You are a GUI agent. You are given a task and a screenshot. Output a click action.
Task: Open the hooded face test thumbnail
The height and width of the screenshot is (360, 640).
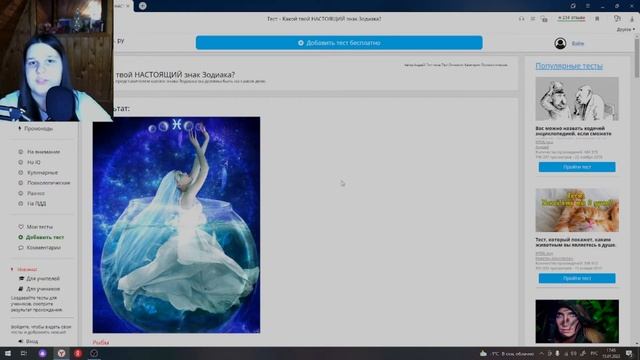coord(577,322)
